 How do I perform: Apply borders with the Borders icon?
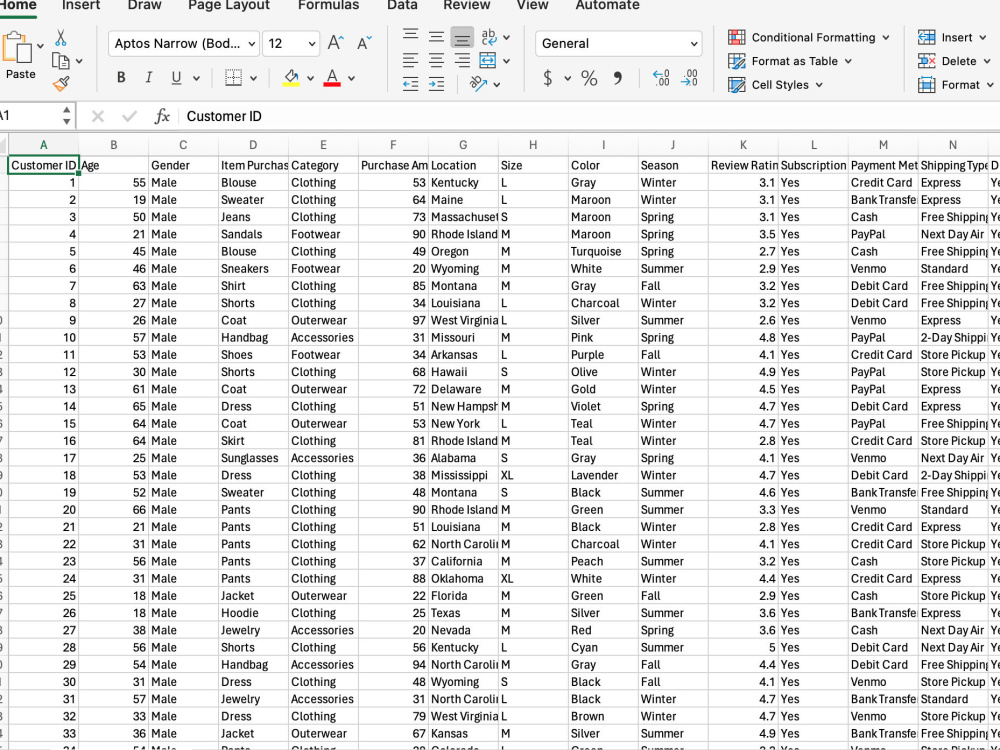pos(233,78)
